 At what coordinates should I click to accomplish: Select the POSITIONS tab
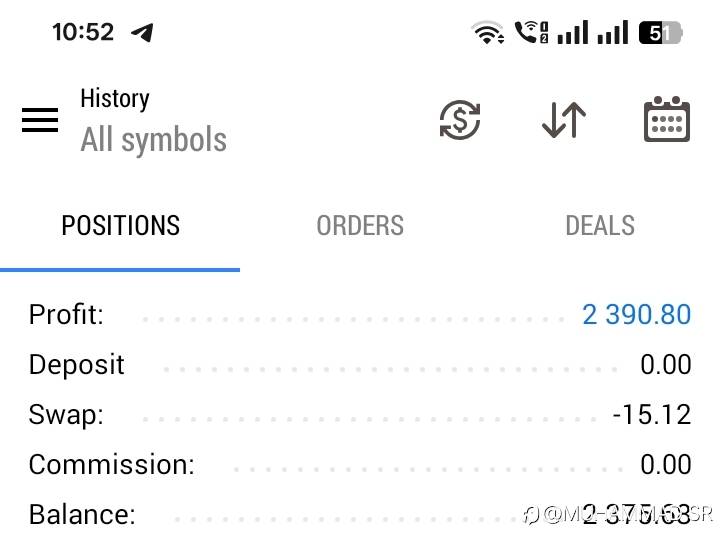[120, 226]
